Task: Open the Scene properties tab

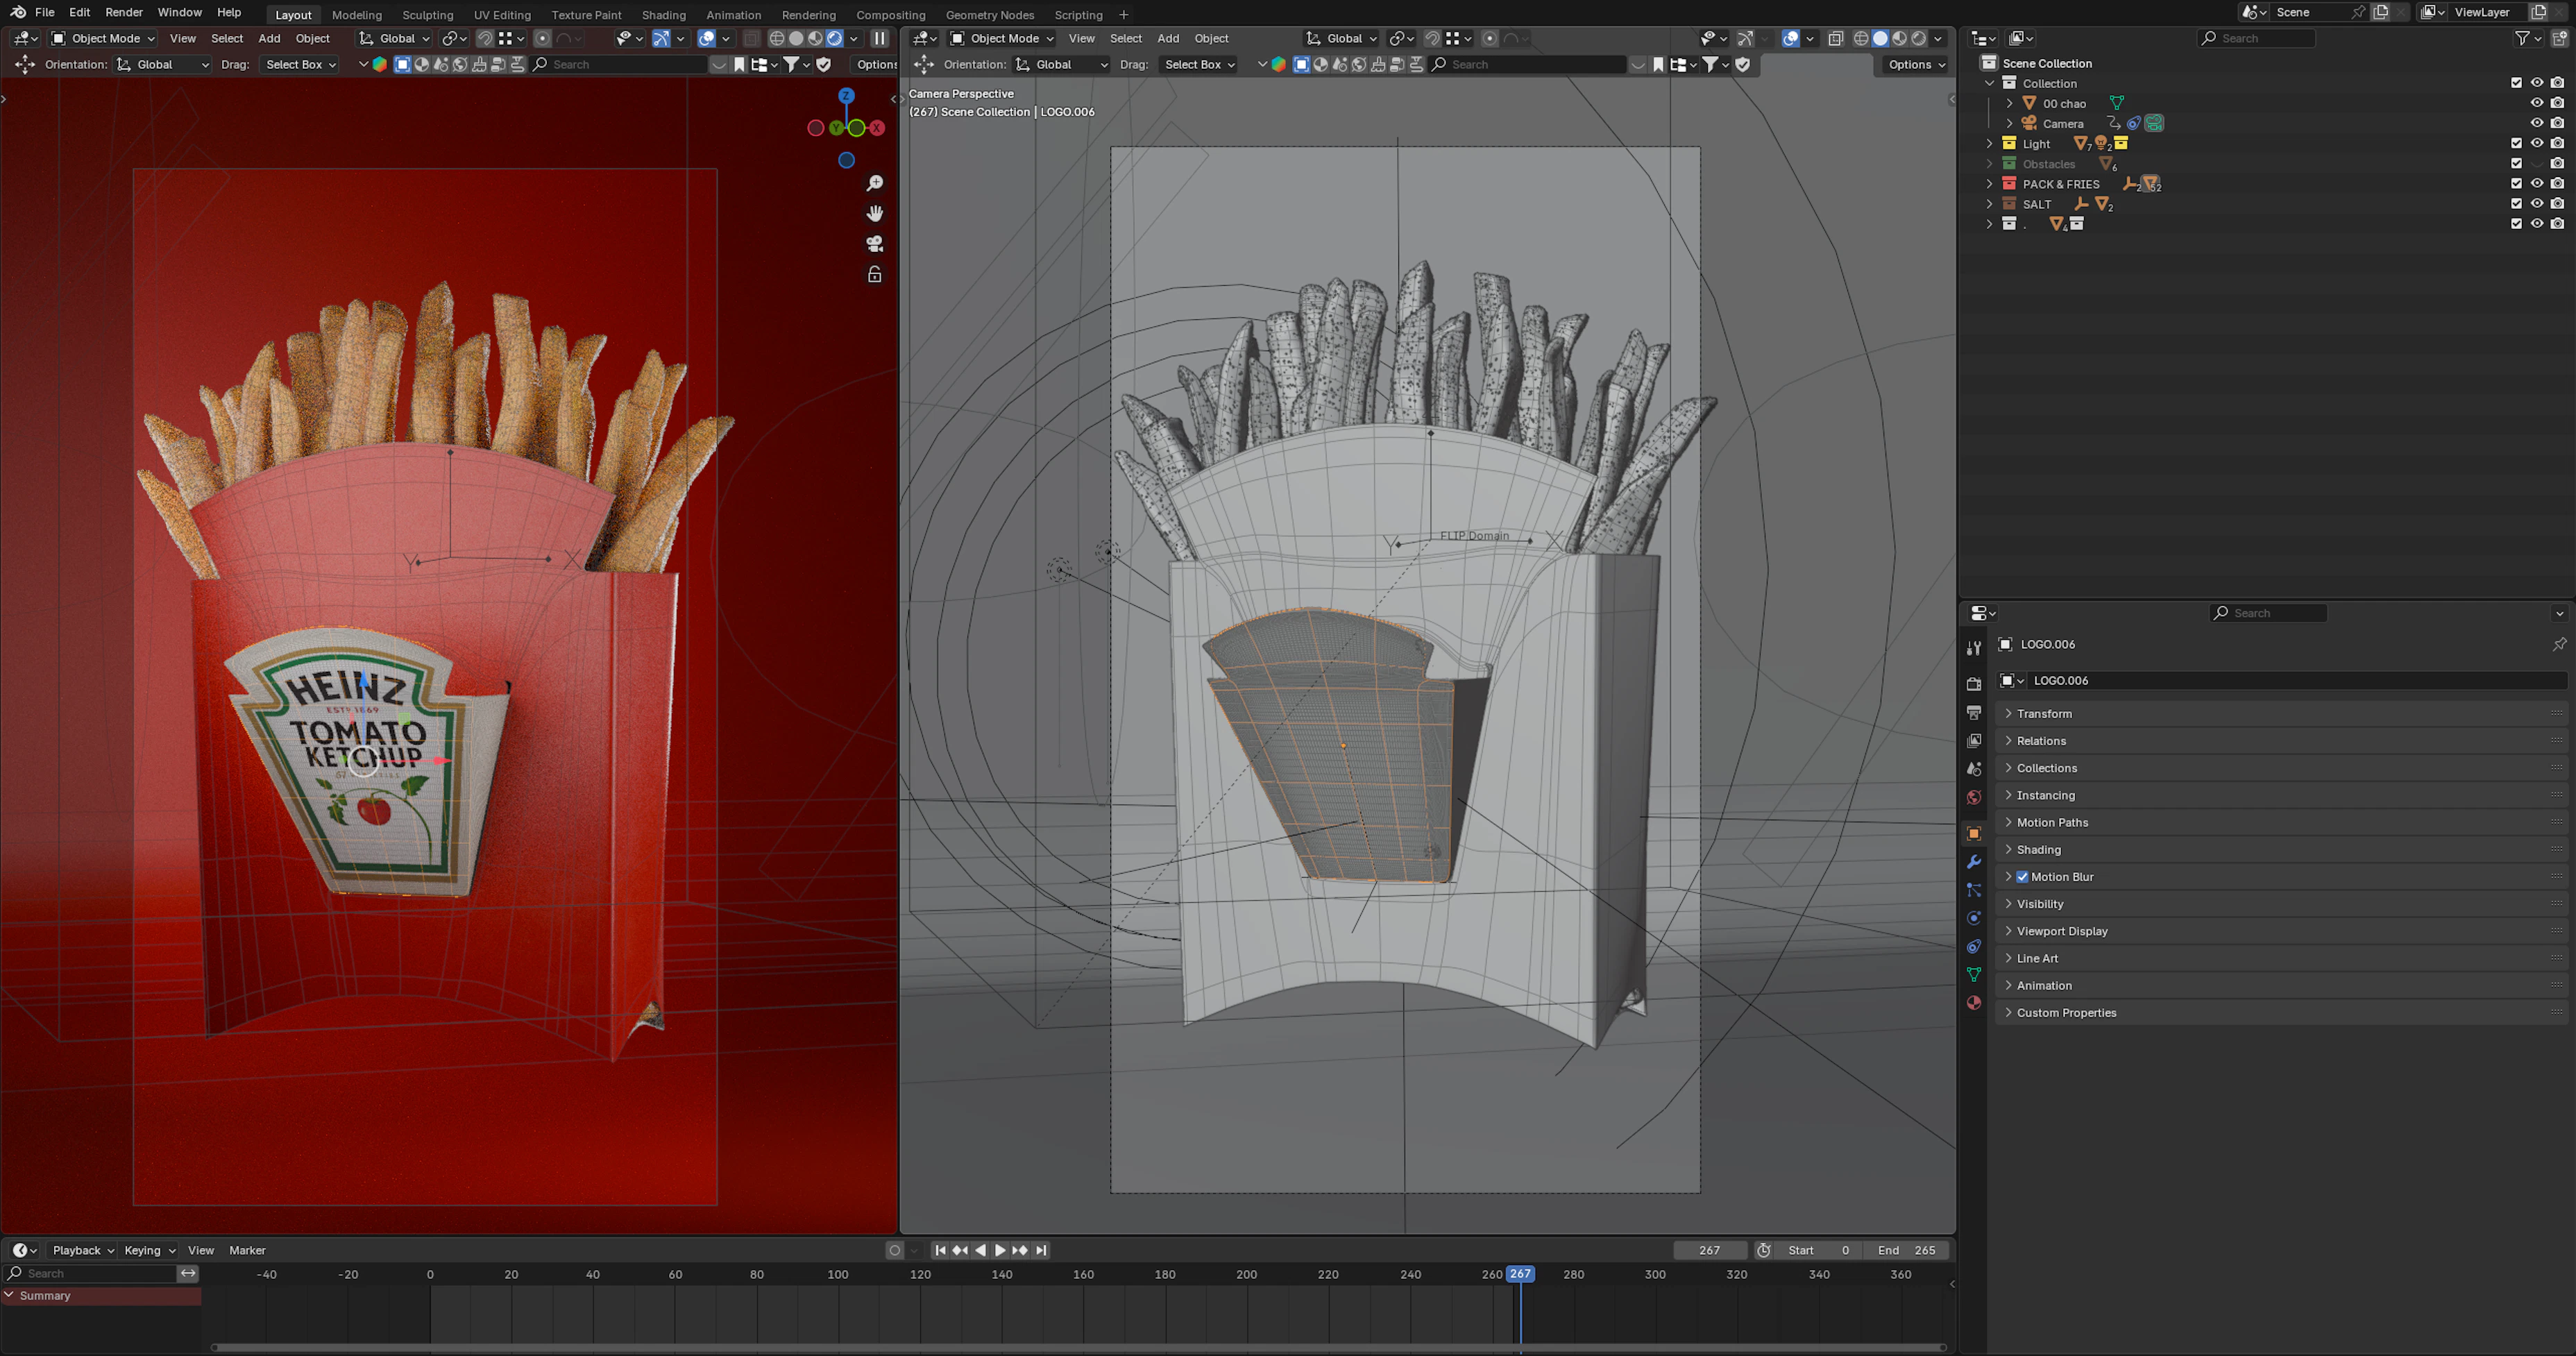Action: click(x=1973, y=769)
